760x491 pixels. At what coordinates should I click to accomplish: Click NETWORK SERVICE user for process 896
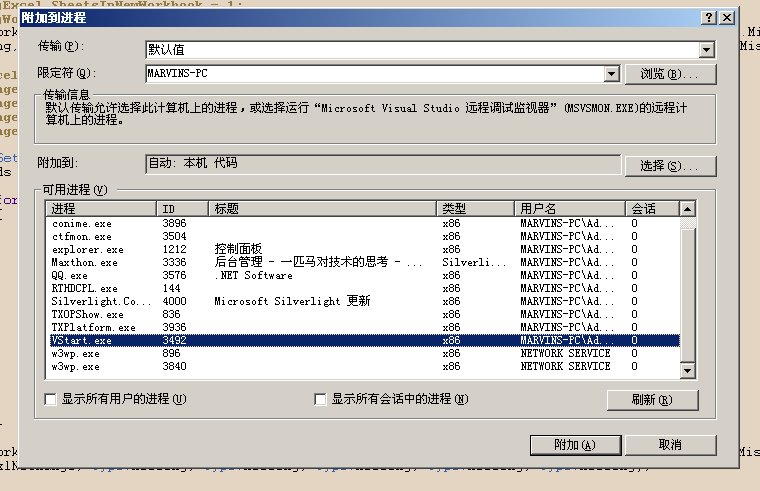pos(565,353)
